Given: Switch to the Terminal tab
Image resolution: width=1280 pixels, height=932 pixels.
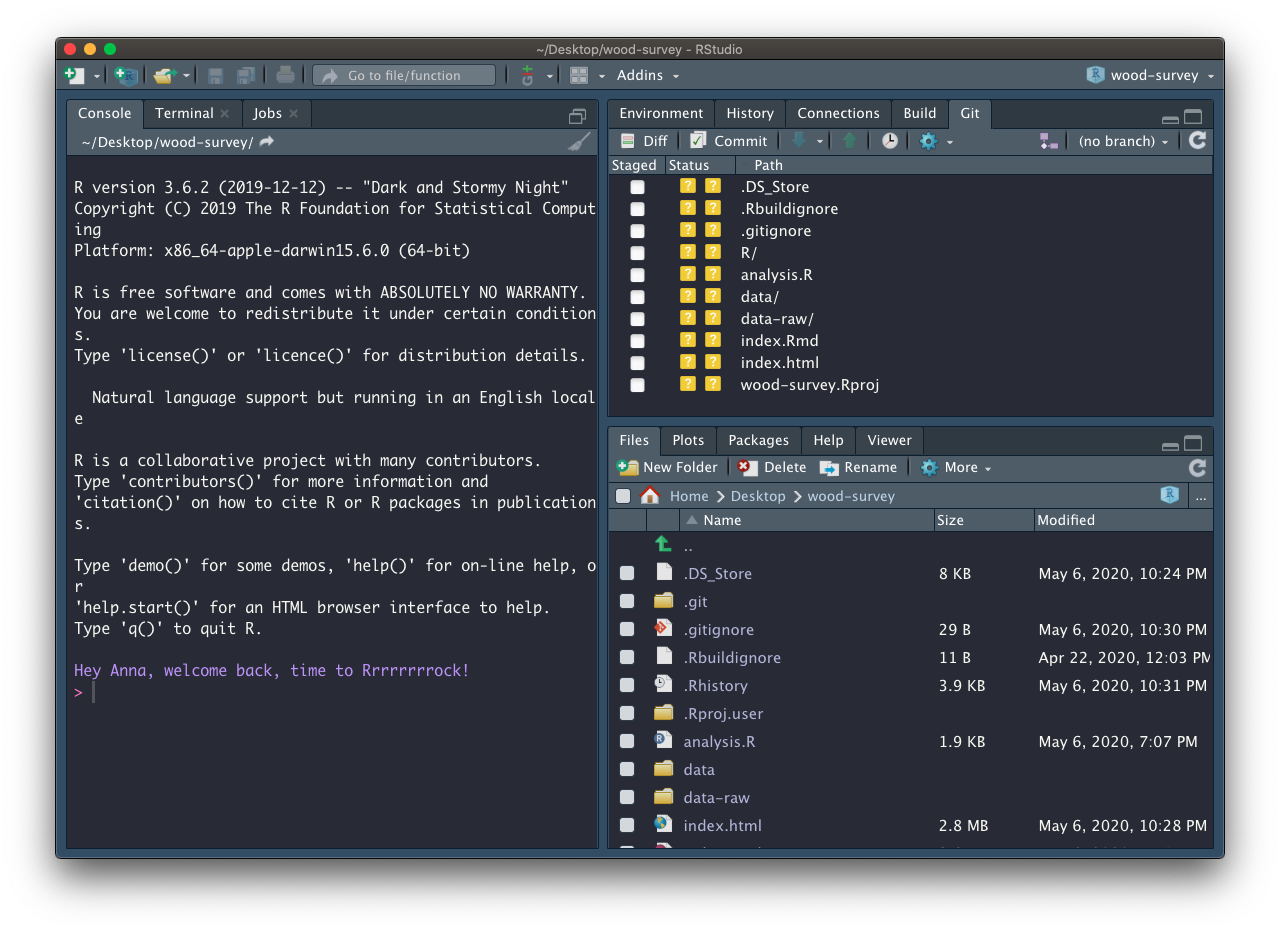Looking at the screenshot, I should click(184, 113).
